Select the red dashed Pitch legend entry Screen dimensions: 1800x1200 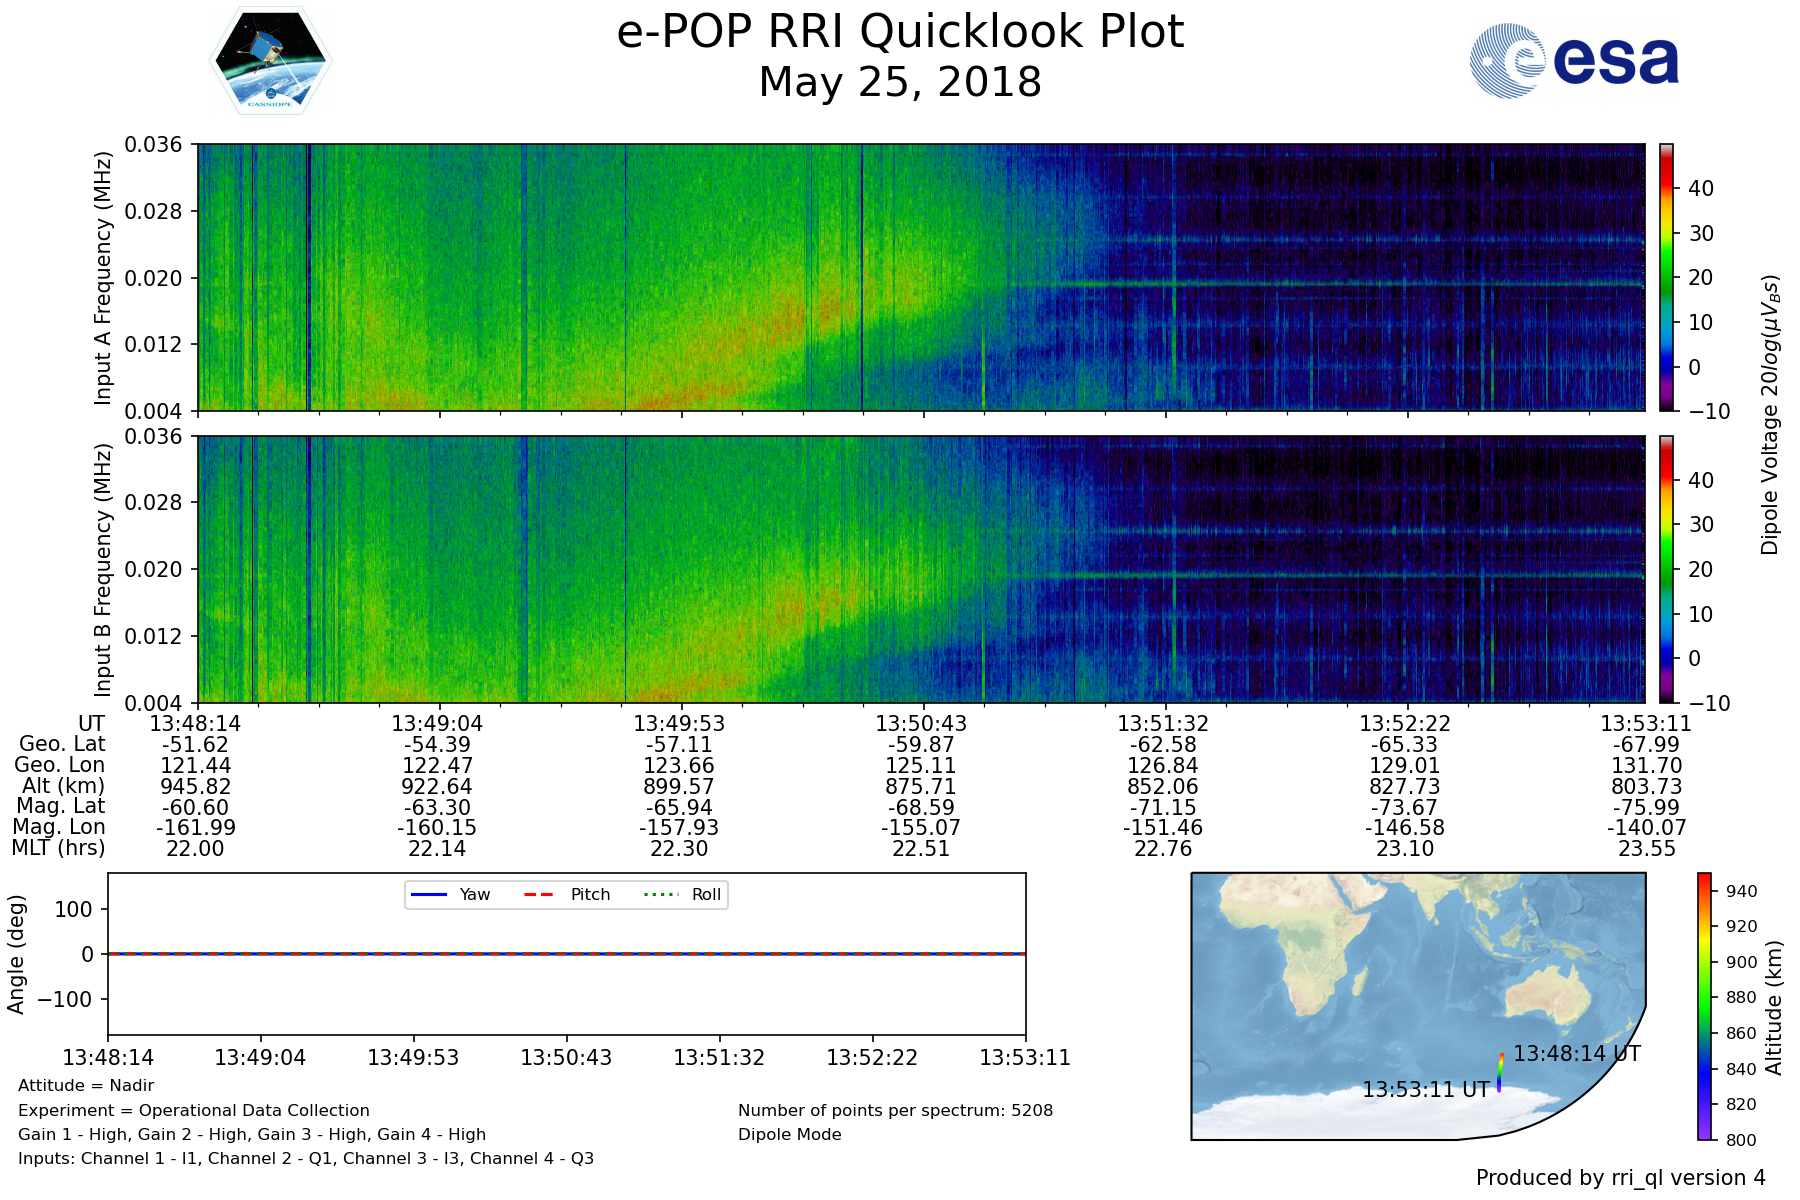[567, 894]
